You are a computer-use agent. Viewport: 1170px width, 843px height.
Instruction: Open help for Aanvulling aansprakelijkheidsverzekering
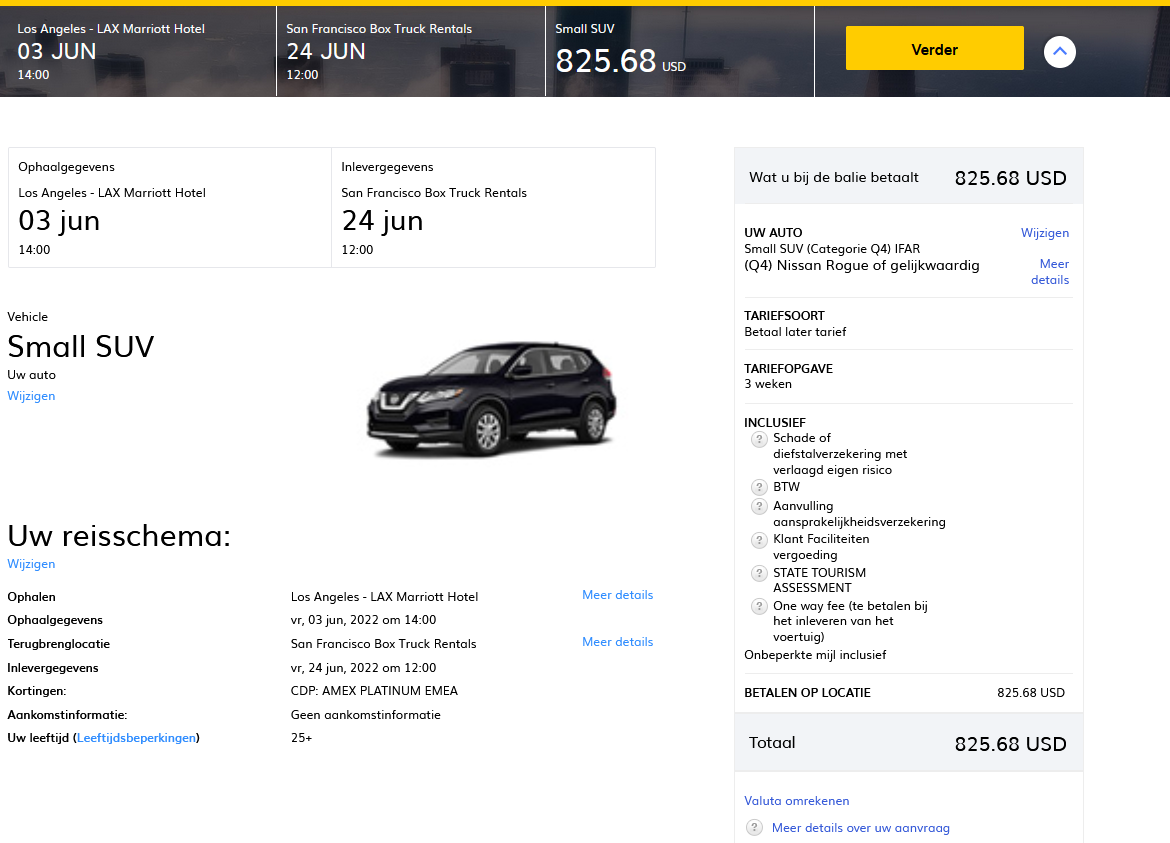pyautogui.click(x=759, y=507)
